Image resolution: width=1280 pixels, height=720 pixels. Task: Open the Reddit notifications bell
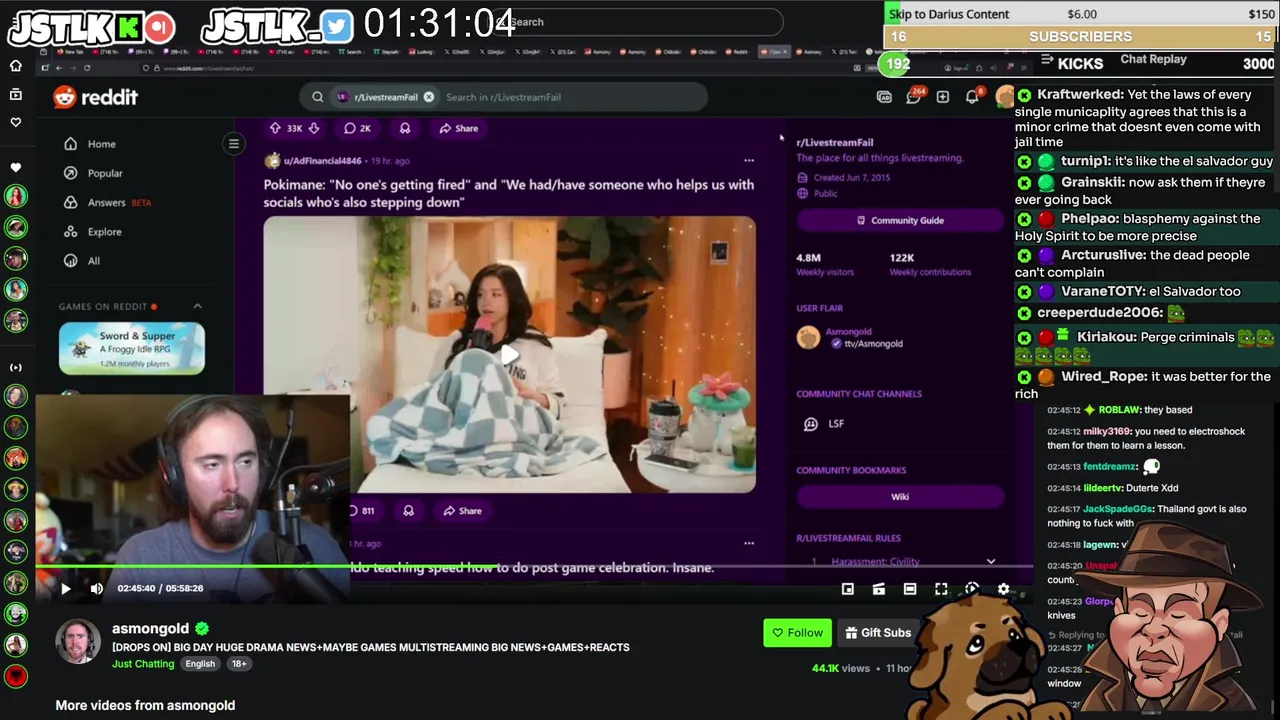click(972, 97)
